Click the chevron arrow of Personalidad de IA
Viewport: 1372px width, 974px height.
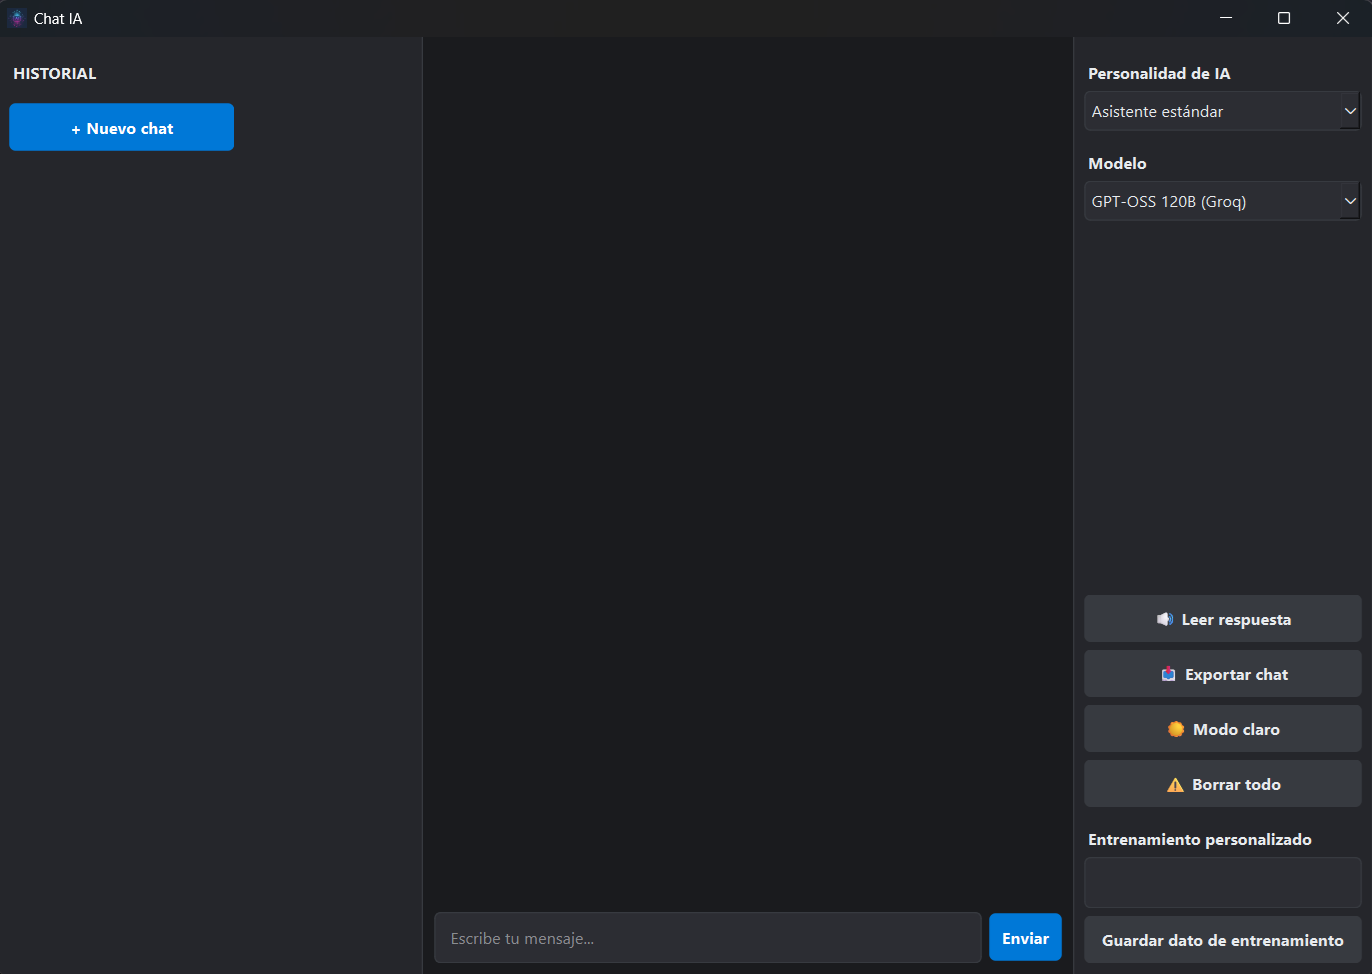tap(1350, 111)
